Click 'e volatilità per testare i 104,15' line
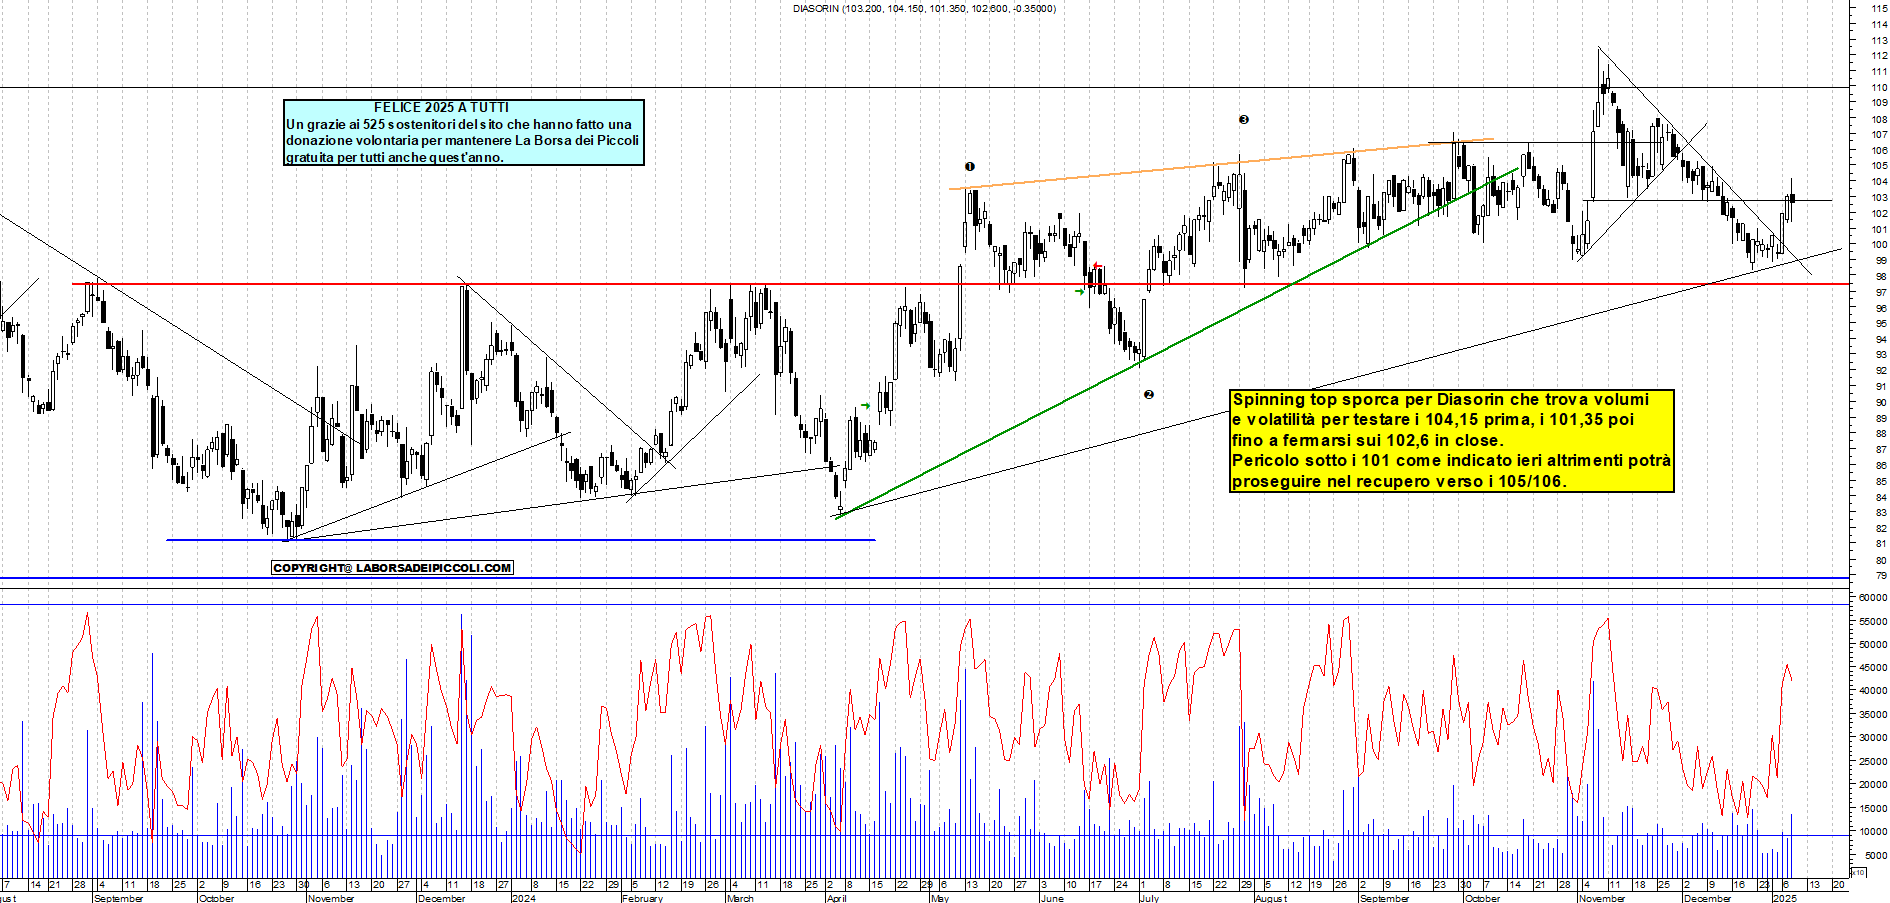Screen dimensions: 1890x903 click(1433, 420)
